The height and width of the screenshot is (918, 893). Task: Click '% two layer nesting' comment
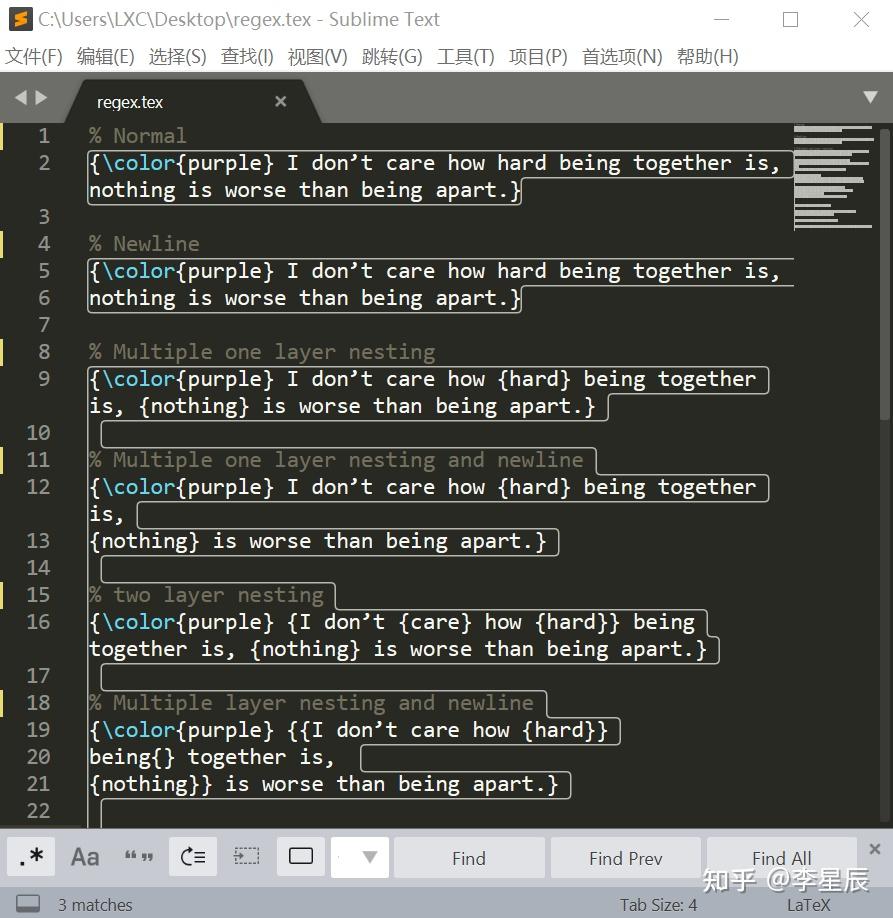click(206, 595)
